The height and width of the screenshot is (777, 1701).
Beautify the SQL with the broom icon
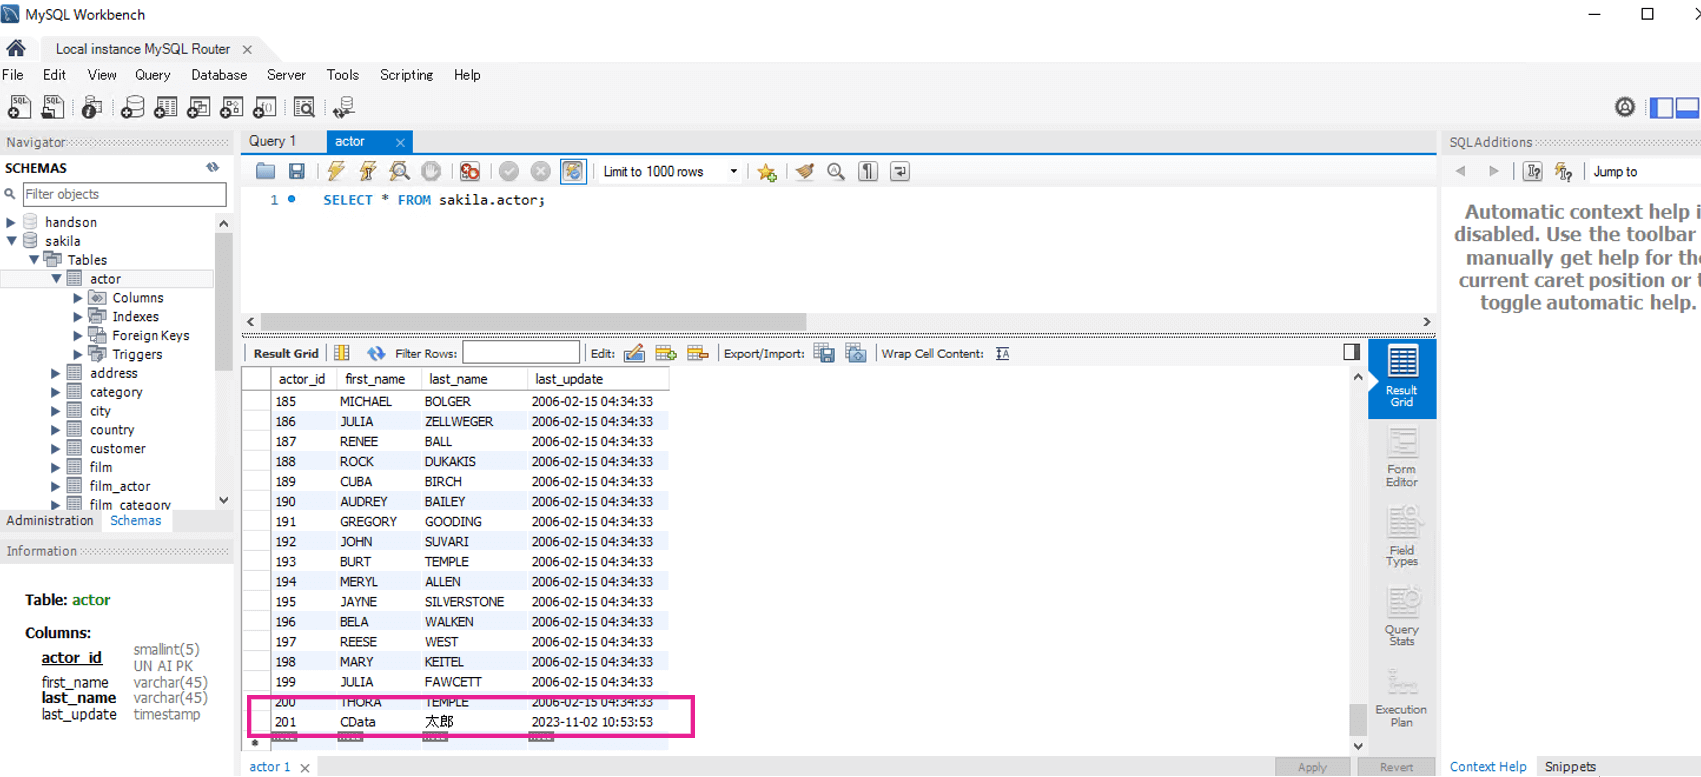(x=805, y=171)
